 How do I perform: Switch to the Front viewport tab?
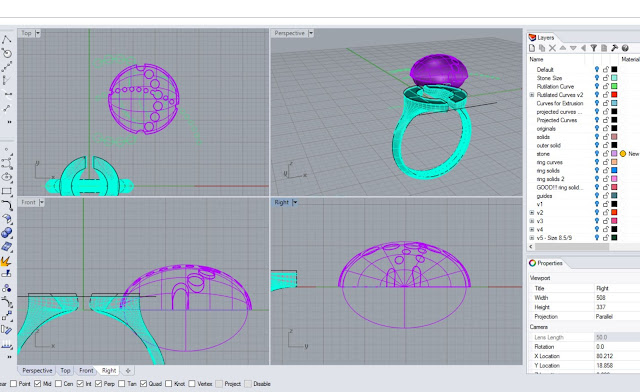point(86,370)
